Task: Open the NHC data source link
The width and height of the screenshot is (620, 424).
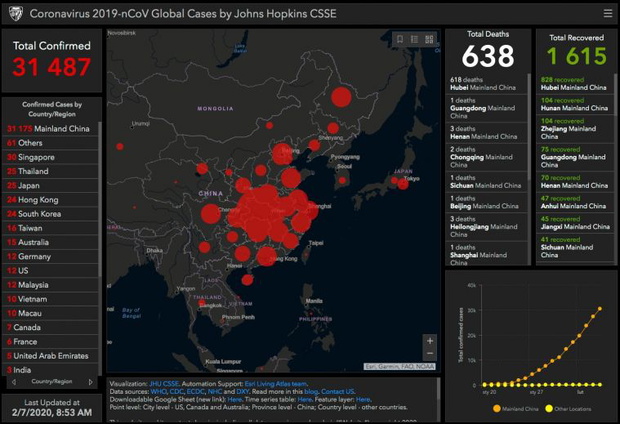Action: [215, 392]
